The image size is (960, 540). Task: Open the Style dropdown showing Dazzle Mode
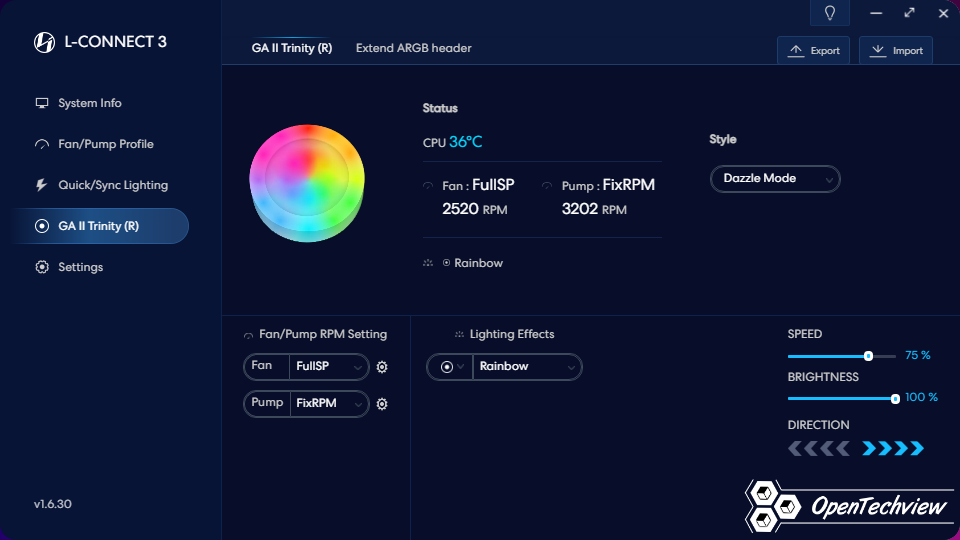pyautogui.click(x=775, y=179)
